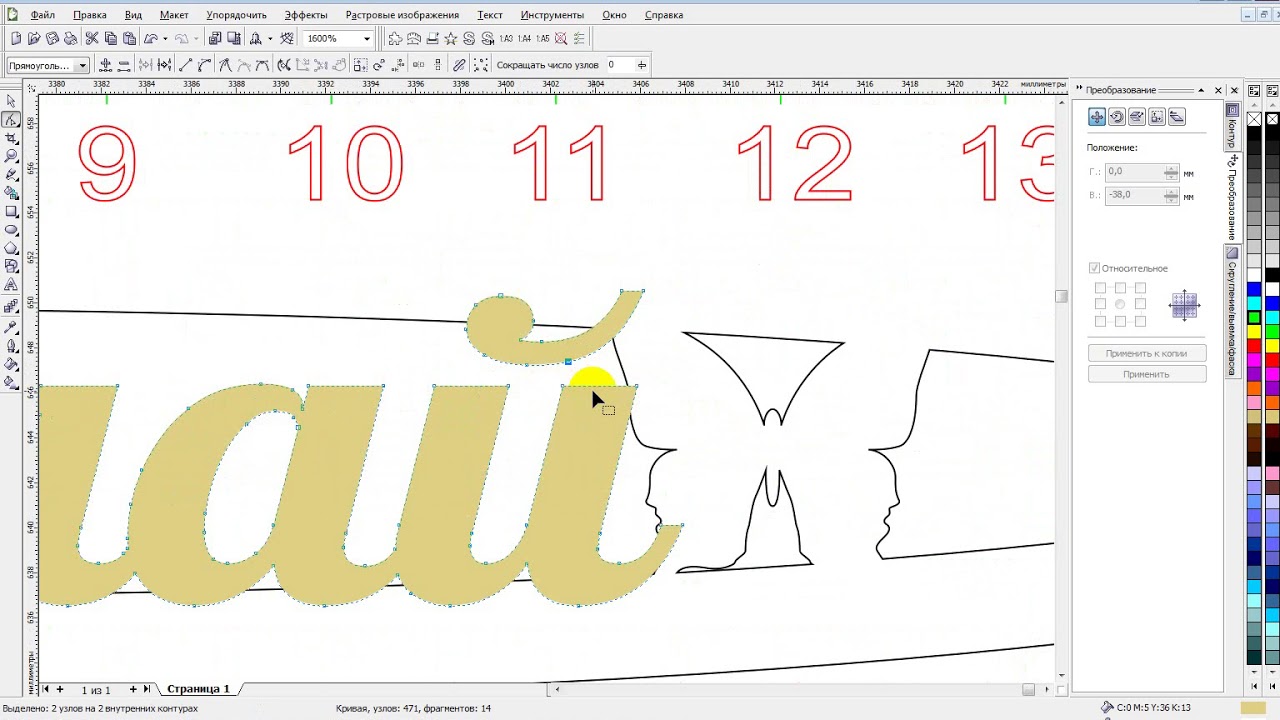This screenshot has height=720, width=1280.
Task: Check the top-left anchor point box
Action: click(x=1100, y=288)
